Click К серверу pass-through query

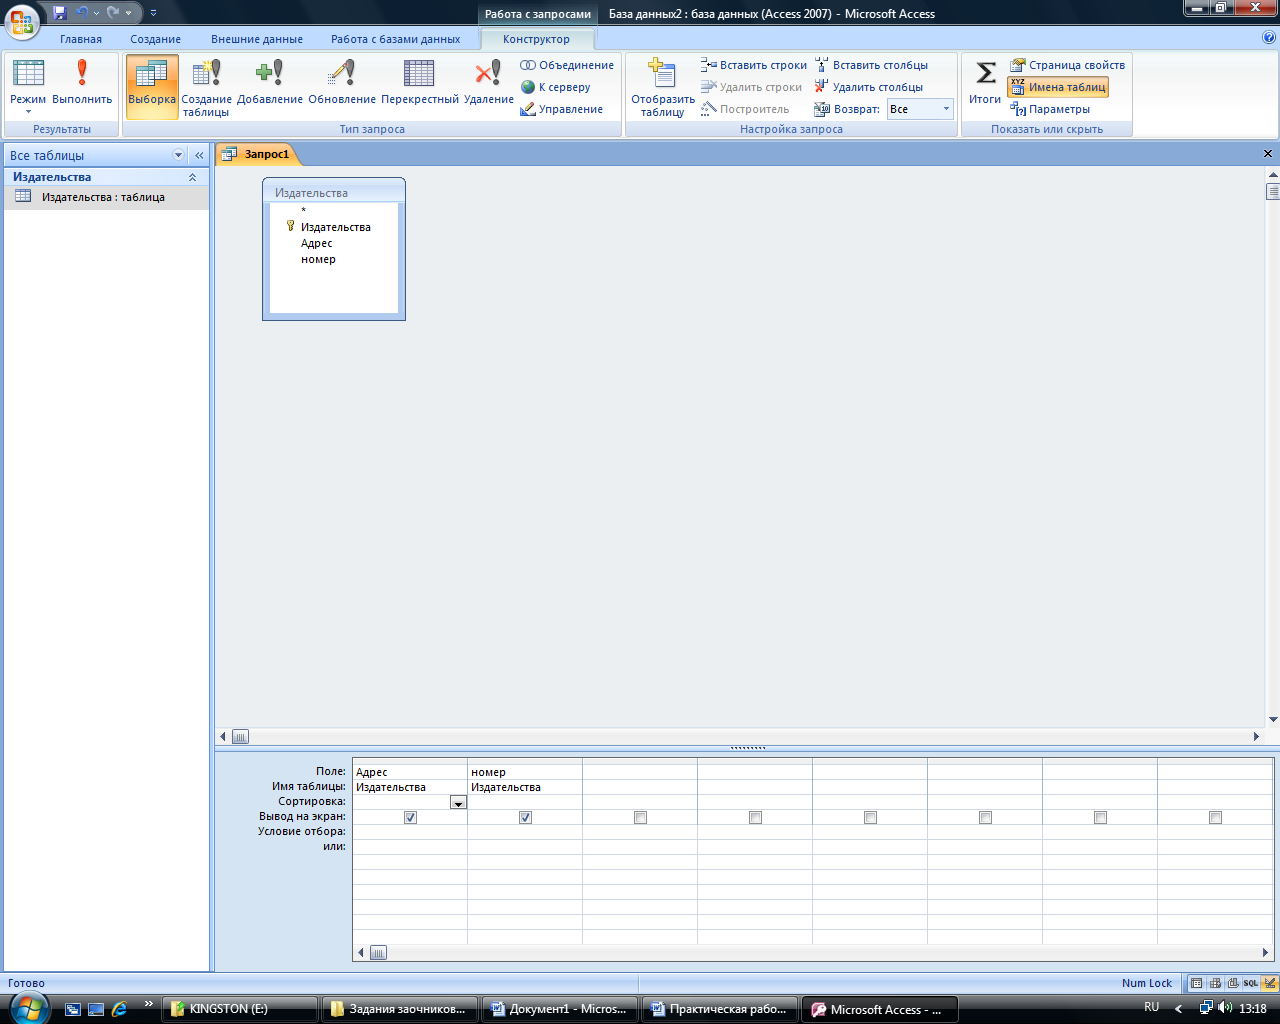[x=556, y=87]
